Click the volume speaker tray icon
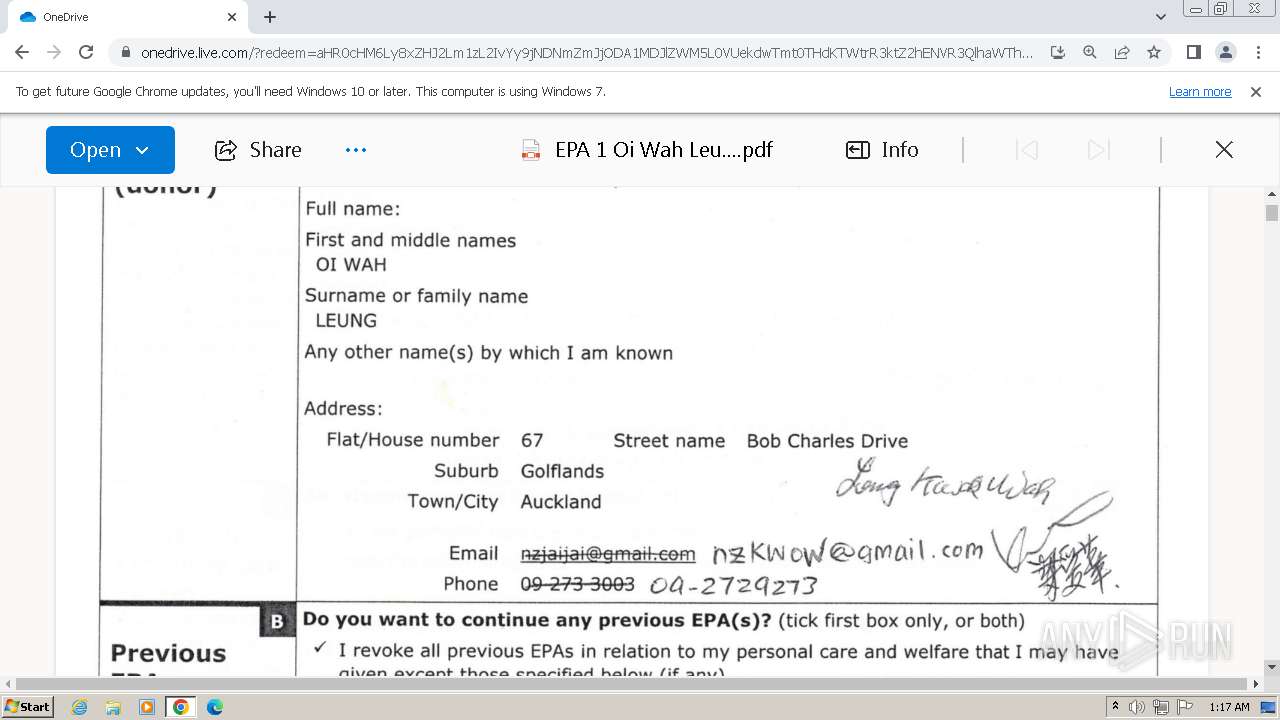Viewport: 1280px width, 720px height. point(1137,707)
